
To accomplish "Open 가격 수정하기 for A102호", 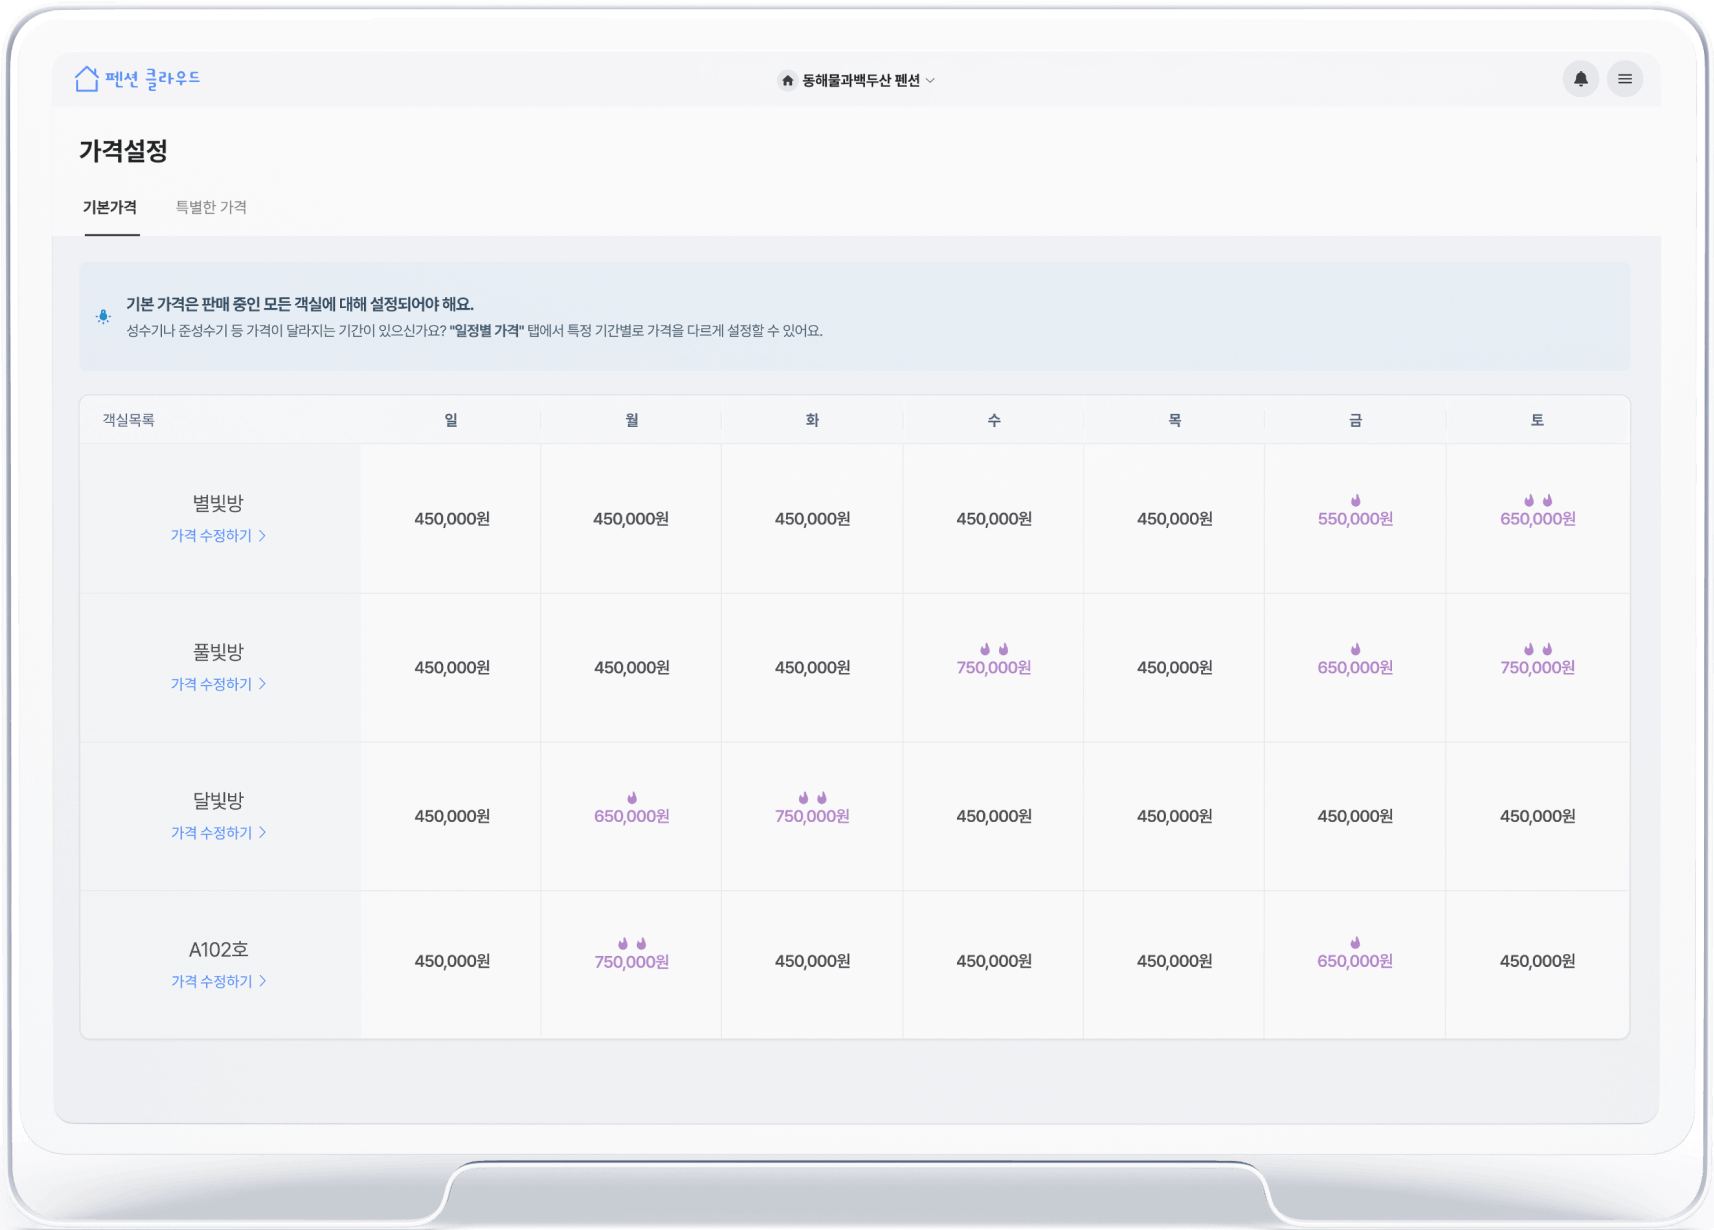I will tap(218, 982).
